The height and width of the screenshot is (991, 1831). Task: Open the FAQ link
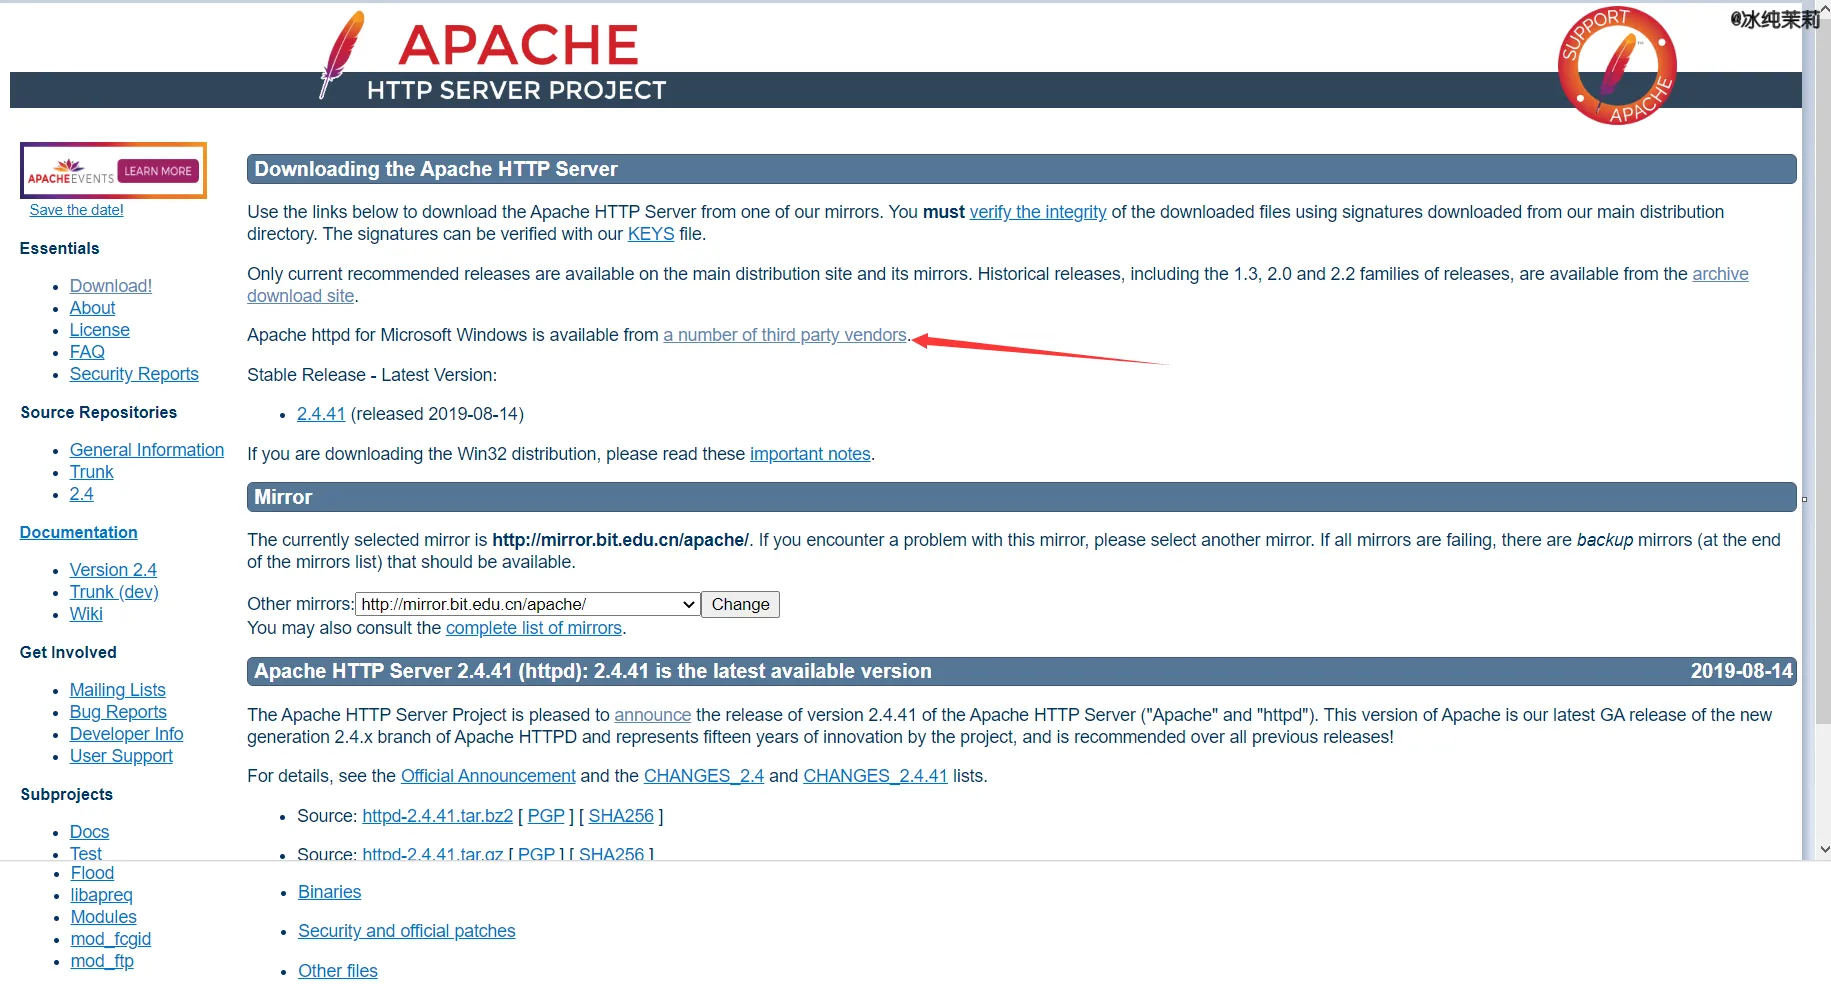[87, 352]
